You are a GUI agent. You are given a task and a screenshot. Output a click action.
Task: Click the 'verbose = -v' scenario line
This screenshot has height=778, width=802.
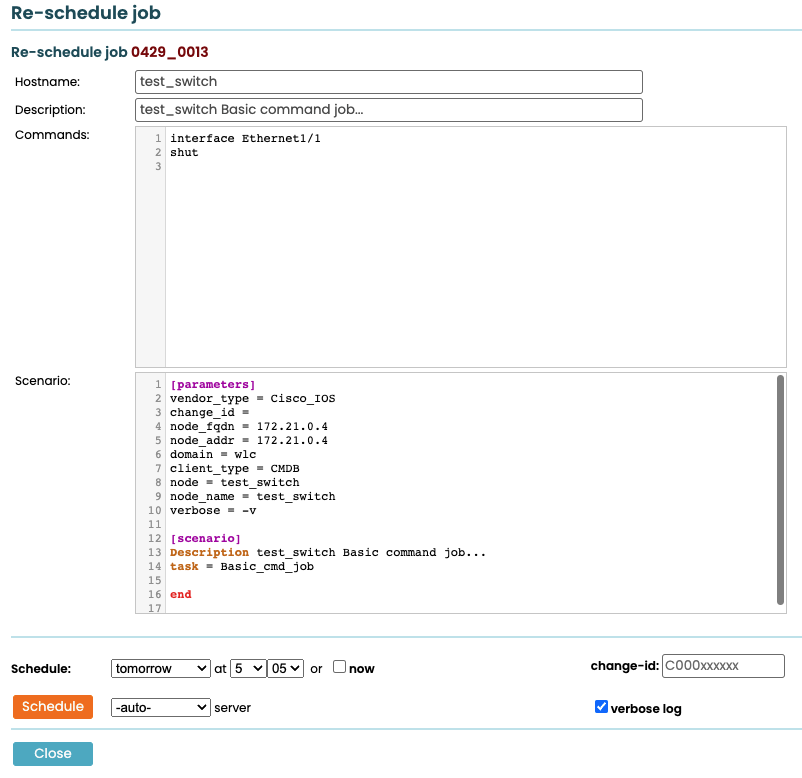213,510
